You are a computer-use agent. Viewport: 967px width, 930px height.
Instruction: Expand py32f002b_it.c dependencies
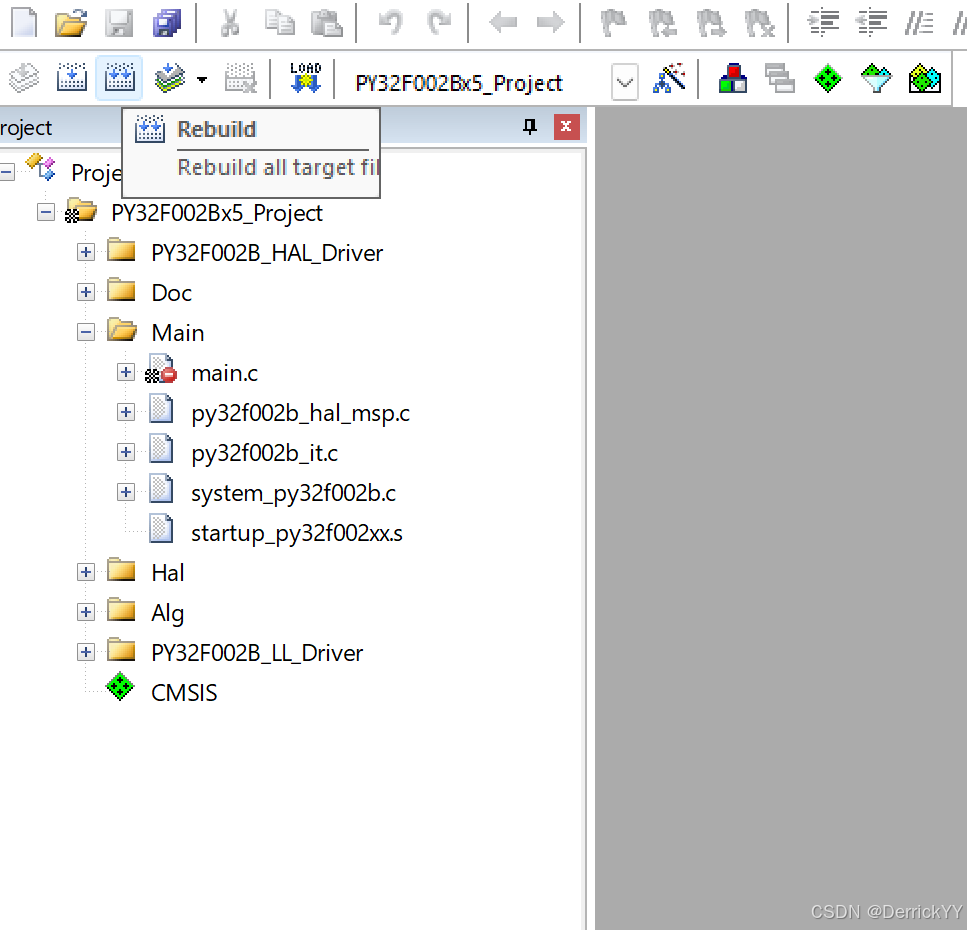(x=126, y=452)
